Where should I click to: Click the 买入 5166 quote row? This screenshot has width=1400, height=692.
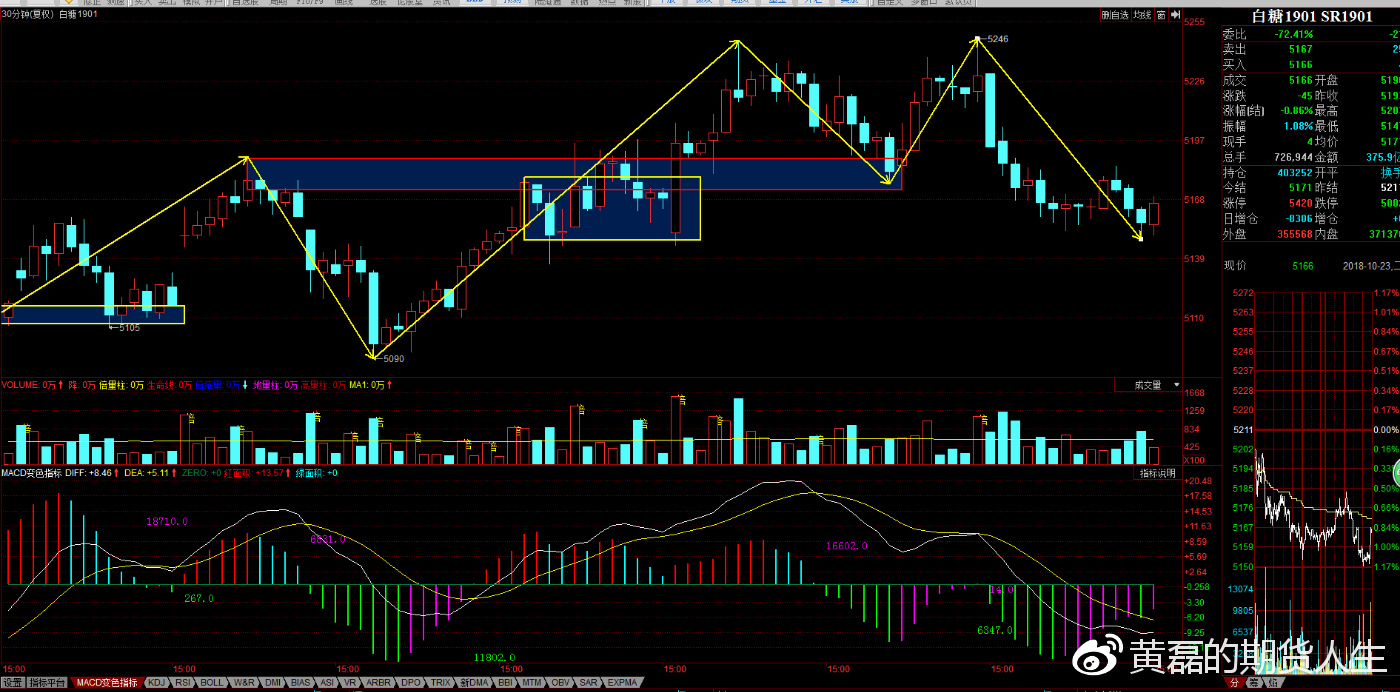1310,64
